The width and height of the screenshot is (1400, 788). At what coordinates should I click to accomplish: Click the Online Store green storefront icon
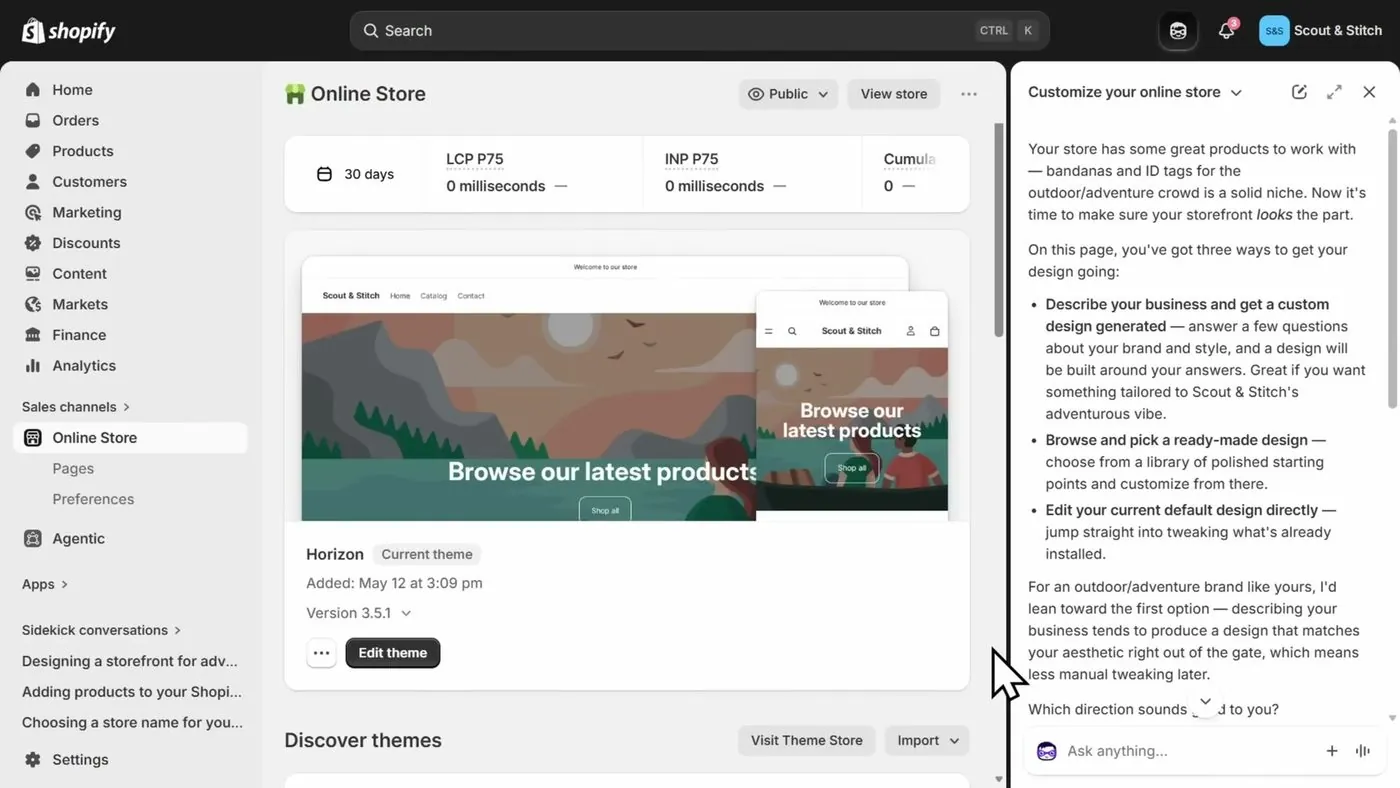[294, 94]
